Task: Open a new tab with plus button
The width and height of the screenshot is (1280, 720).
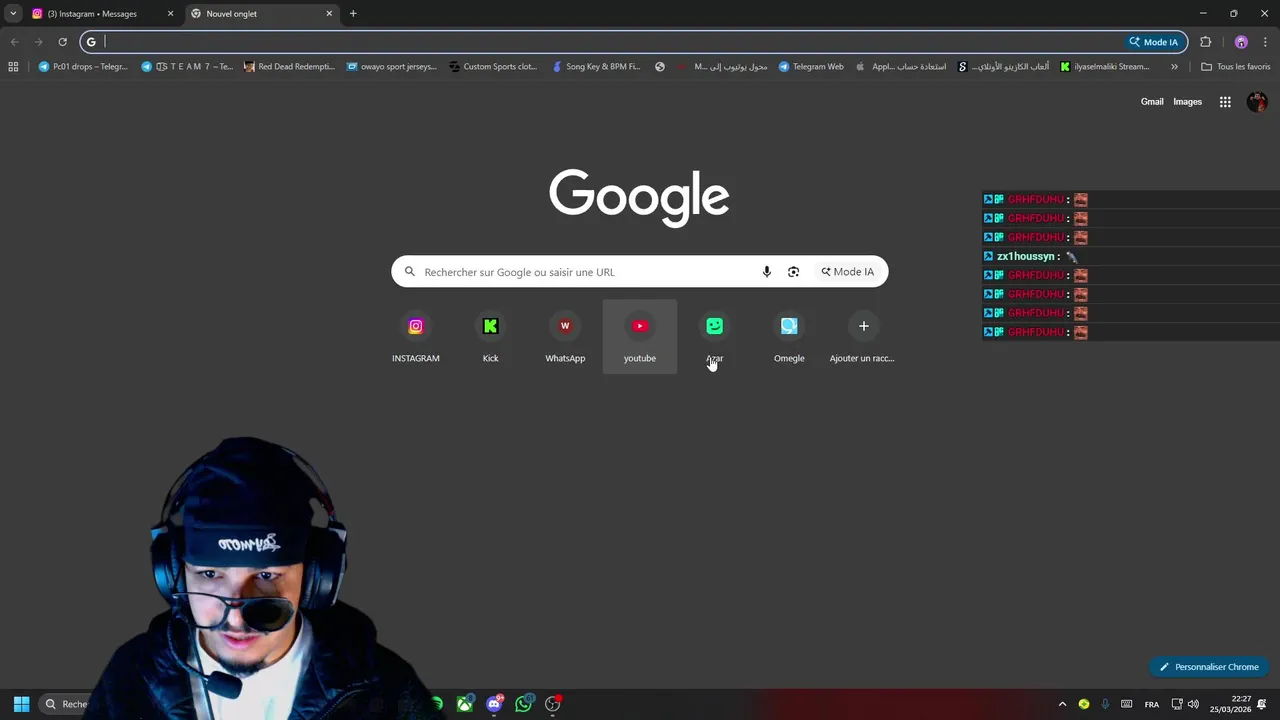Action: (353, 14)
